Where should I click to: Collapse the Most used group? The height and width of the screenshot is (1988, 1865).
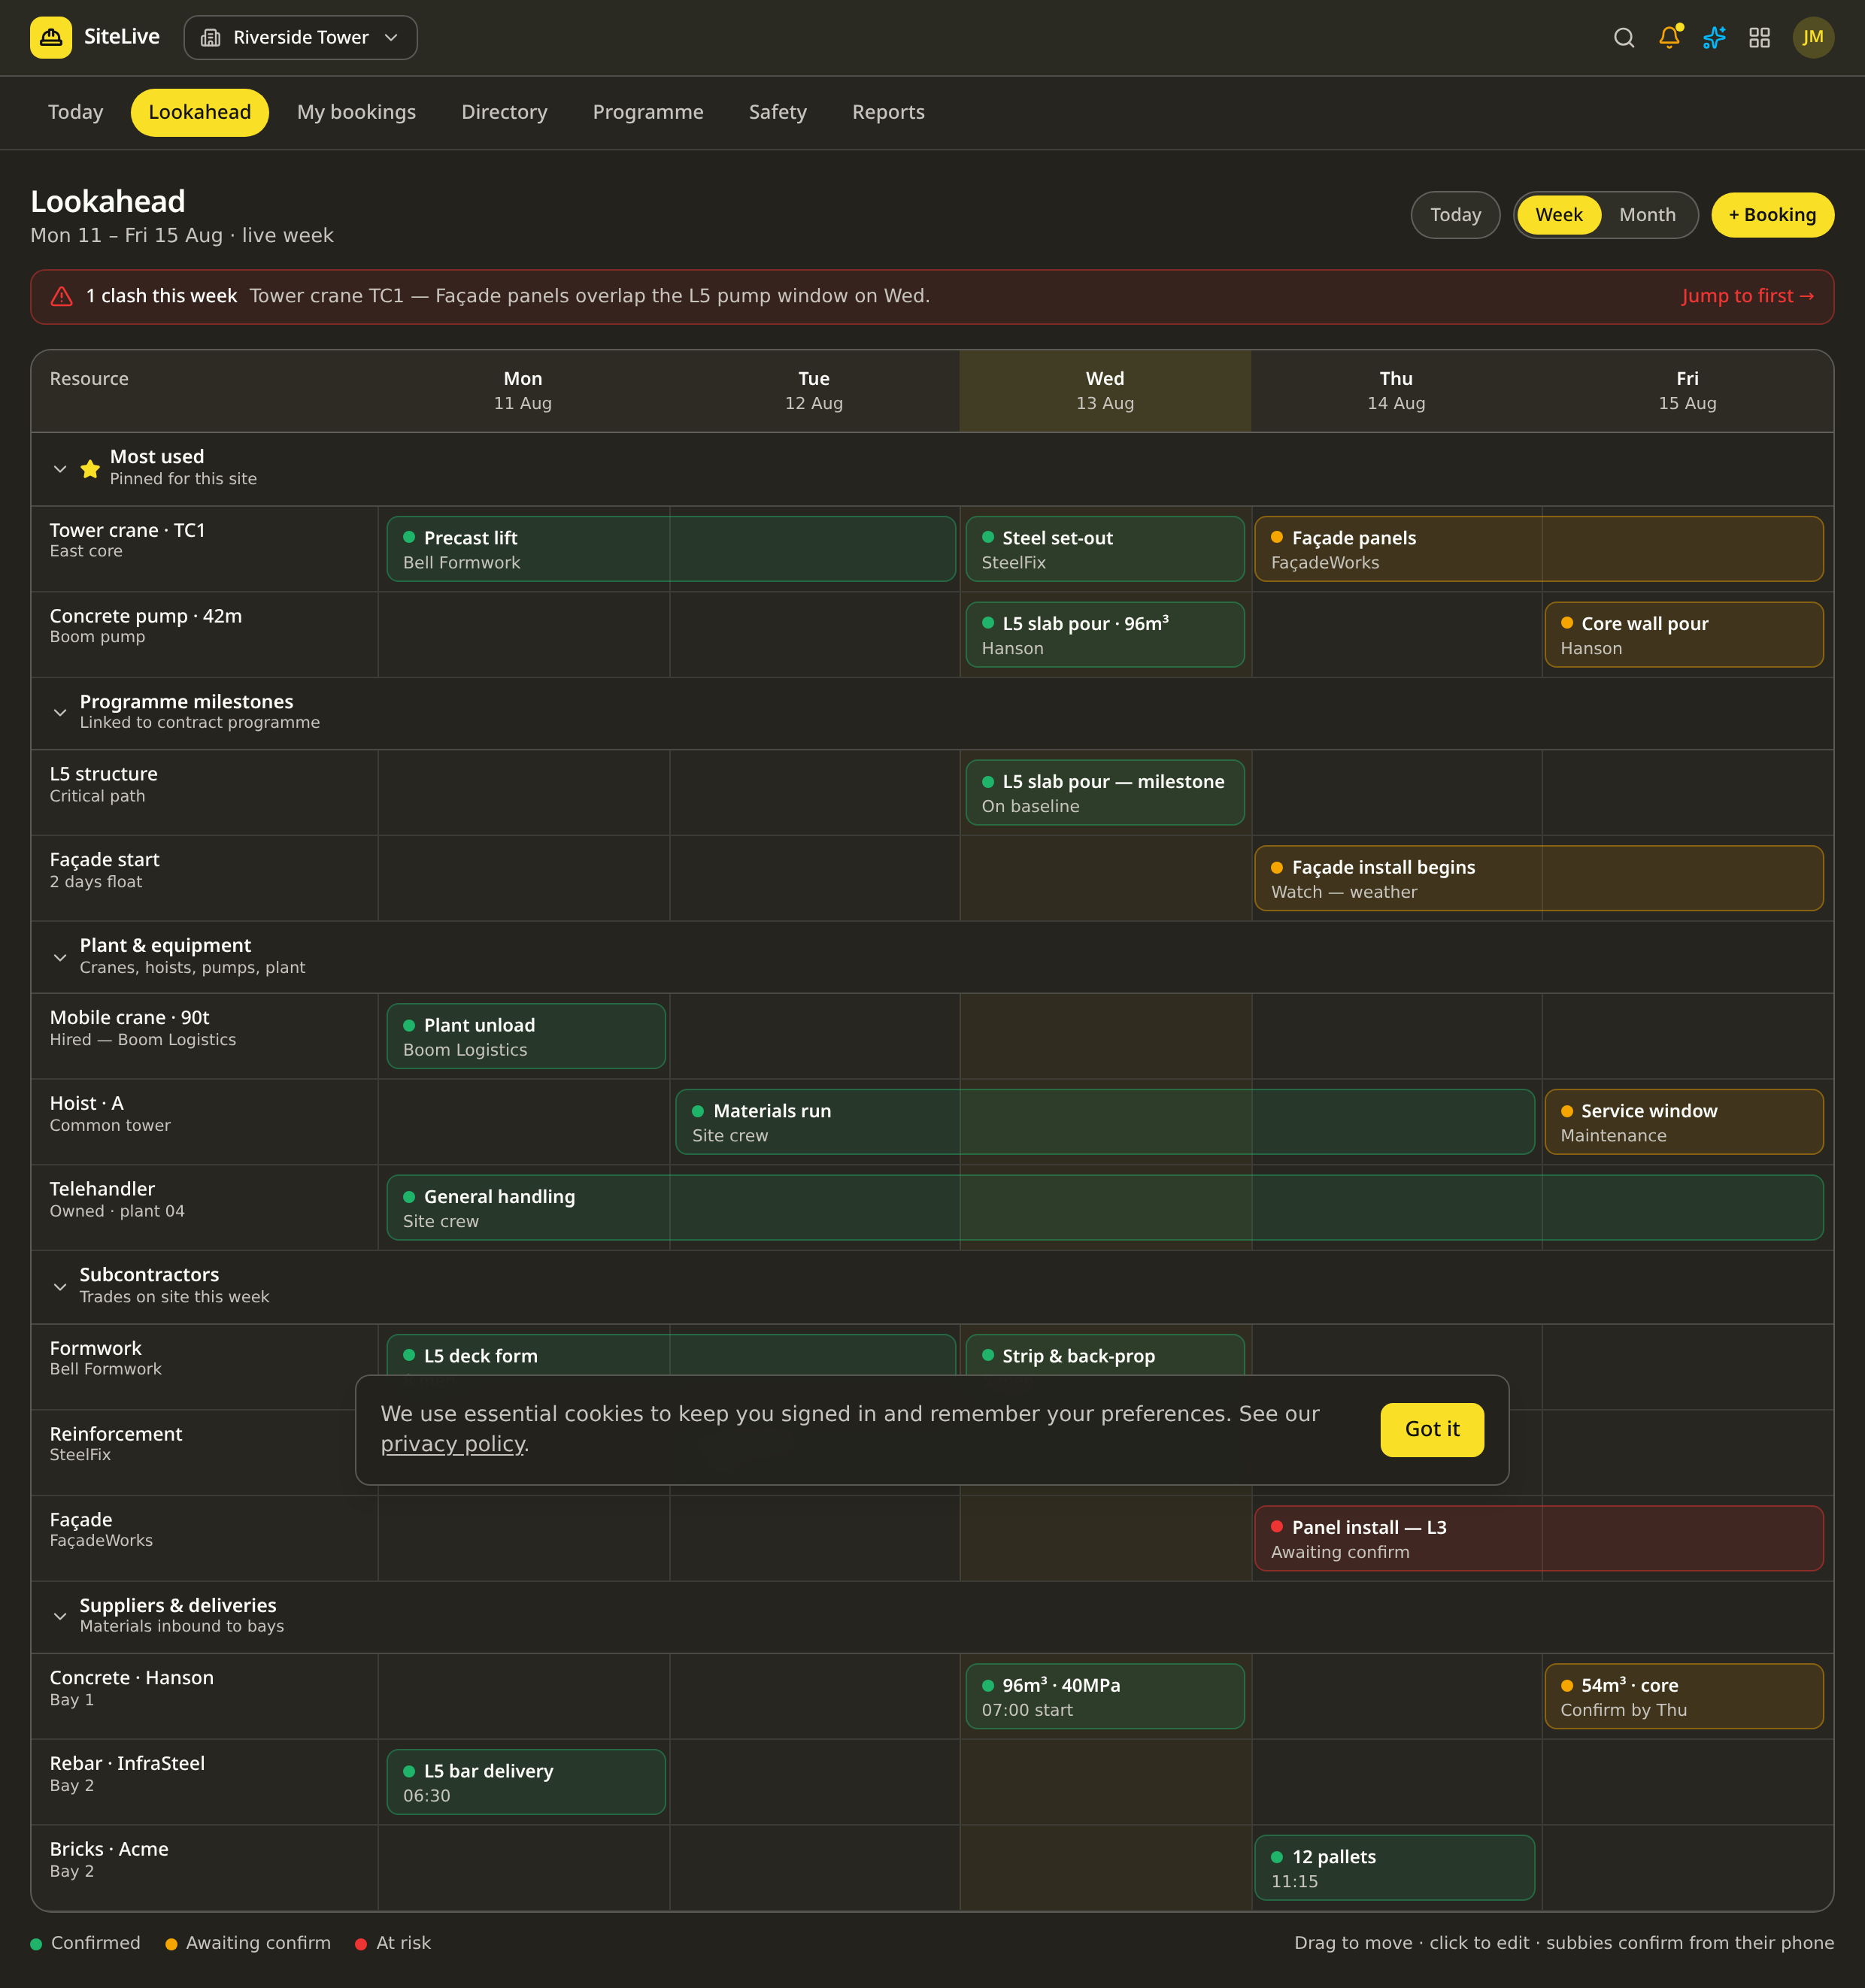pyautogui.click(x=60, y=468)
